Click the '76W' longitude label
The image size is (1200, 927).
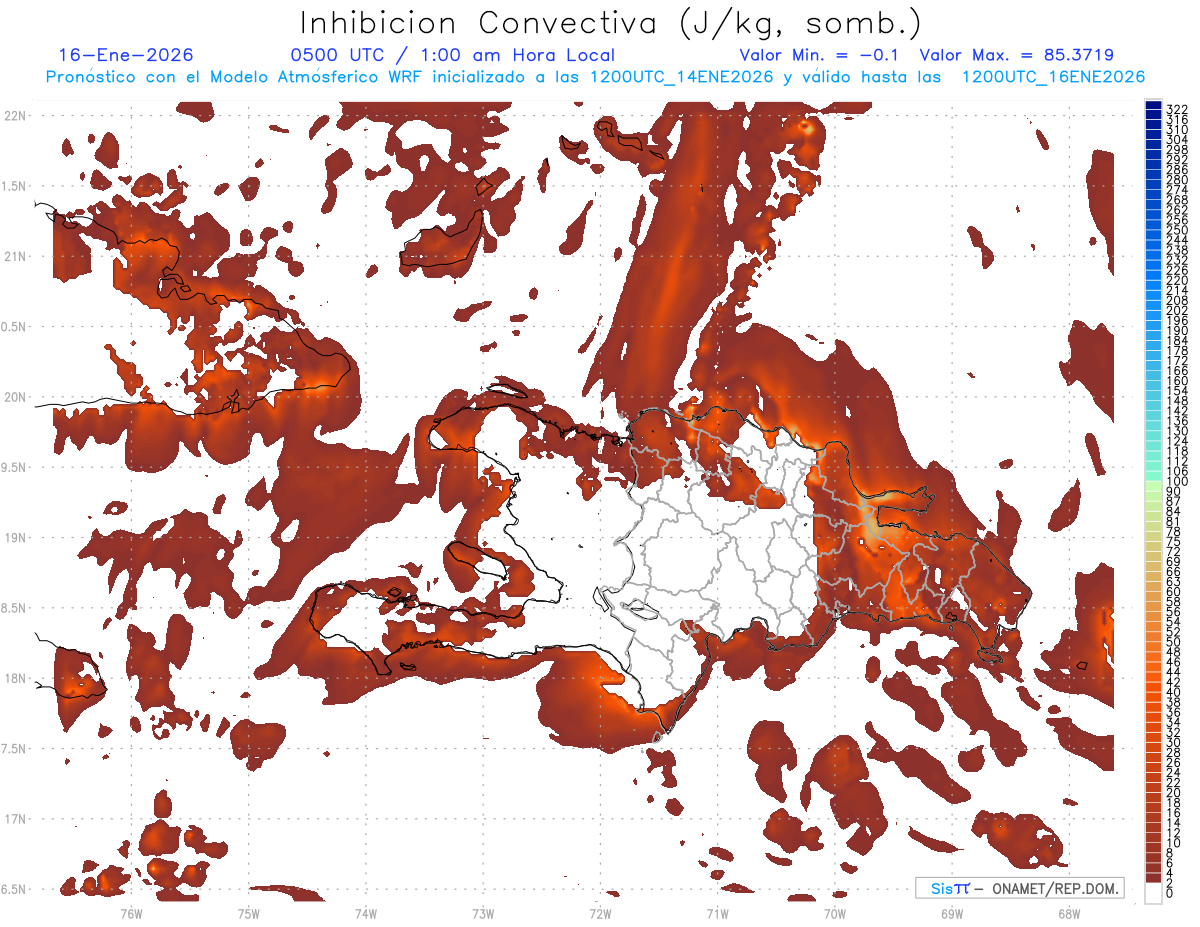pyautogui.click(x=131, y=913)
